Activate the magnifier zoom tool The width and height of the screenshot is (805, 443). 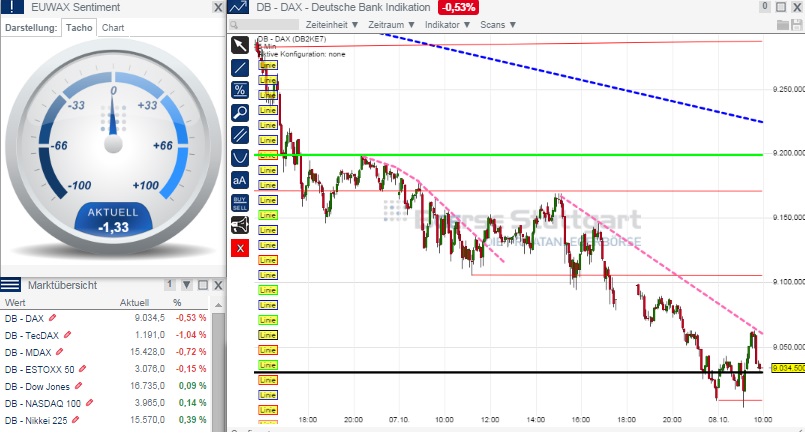click(240, 112)
